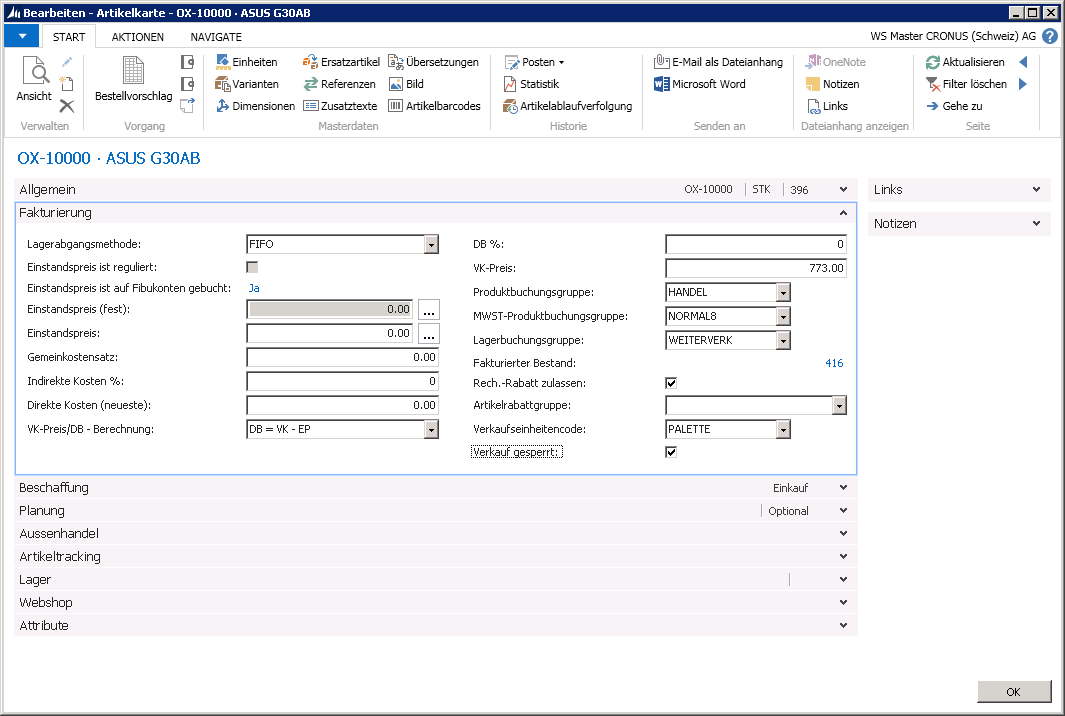Open Posten dropdown menu

coord(535,62)
